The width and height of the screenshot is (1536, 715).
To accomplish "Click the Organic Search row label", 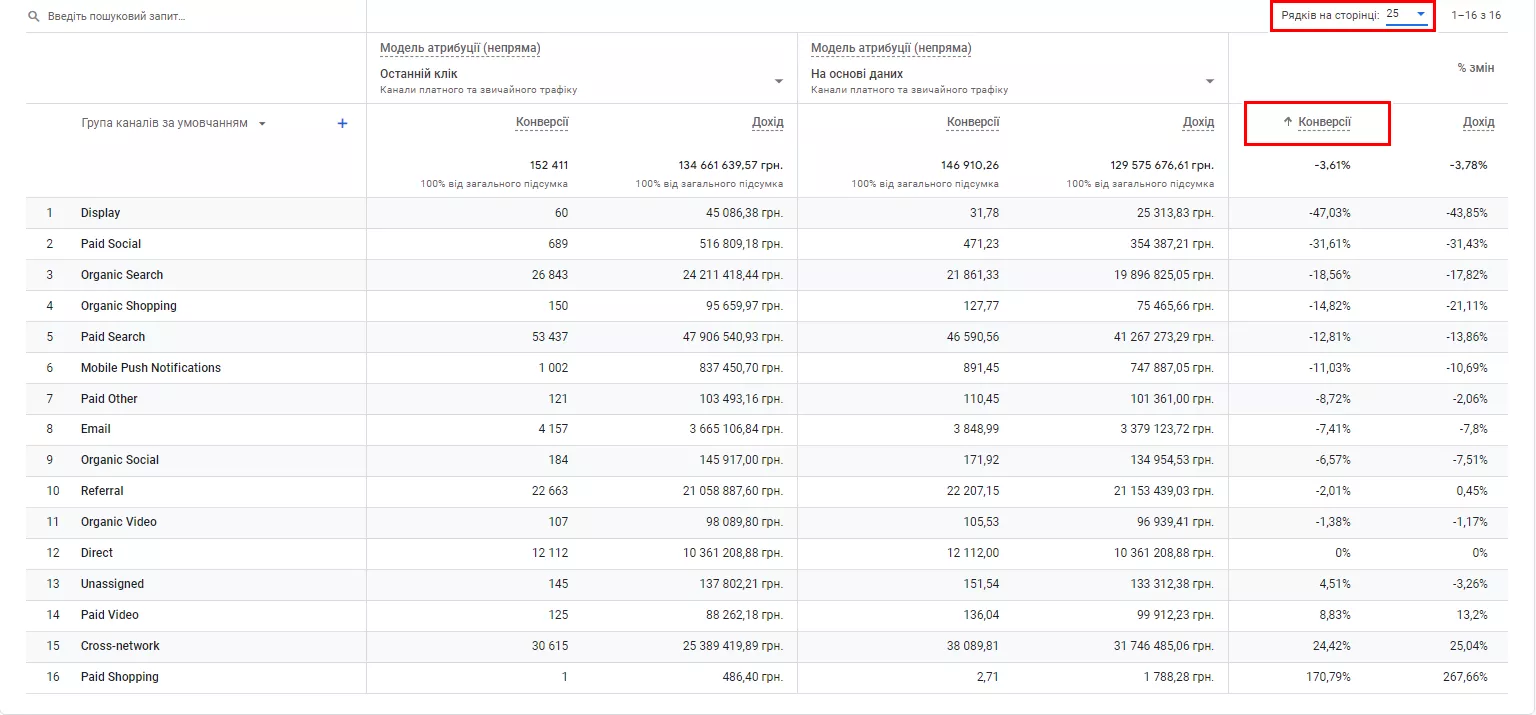I will (122, 275).
